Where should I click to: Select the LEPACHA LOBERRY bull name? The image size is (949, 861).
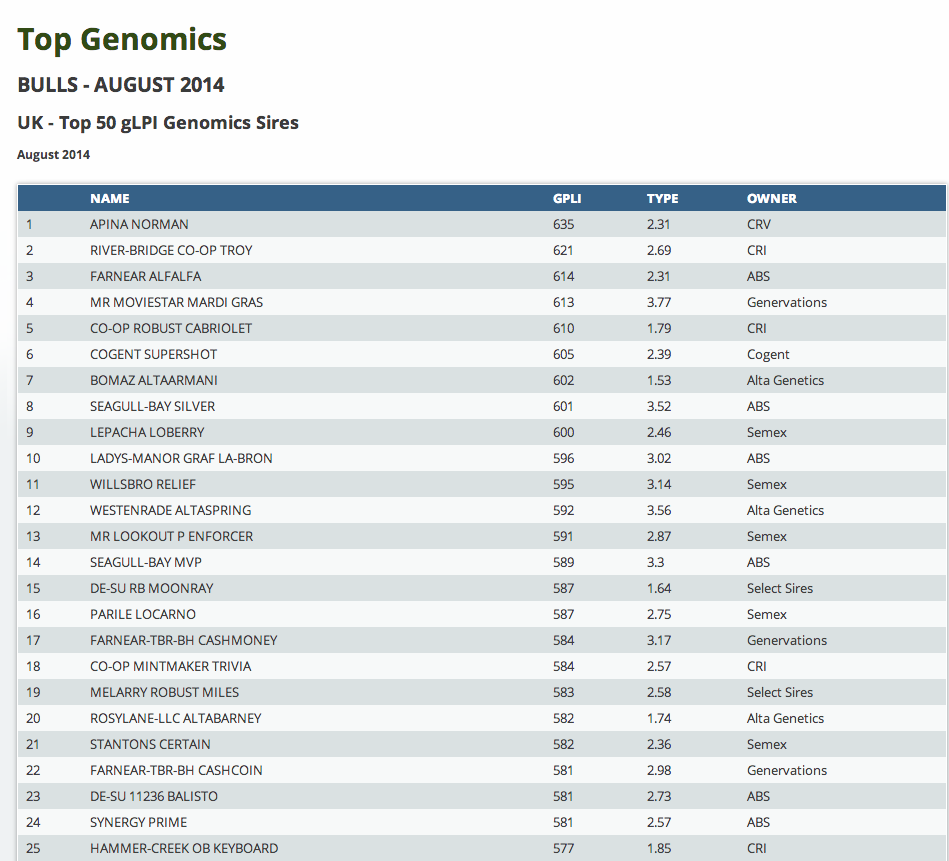(x=147, y=432)
